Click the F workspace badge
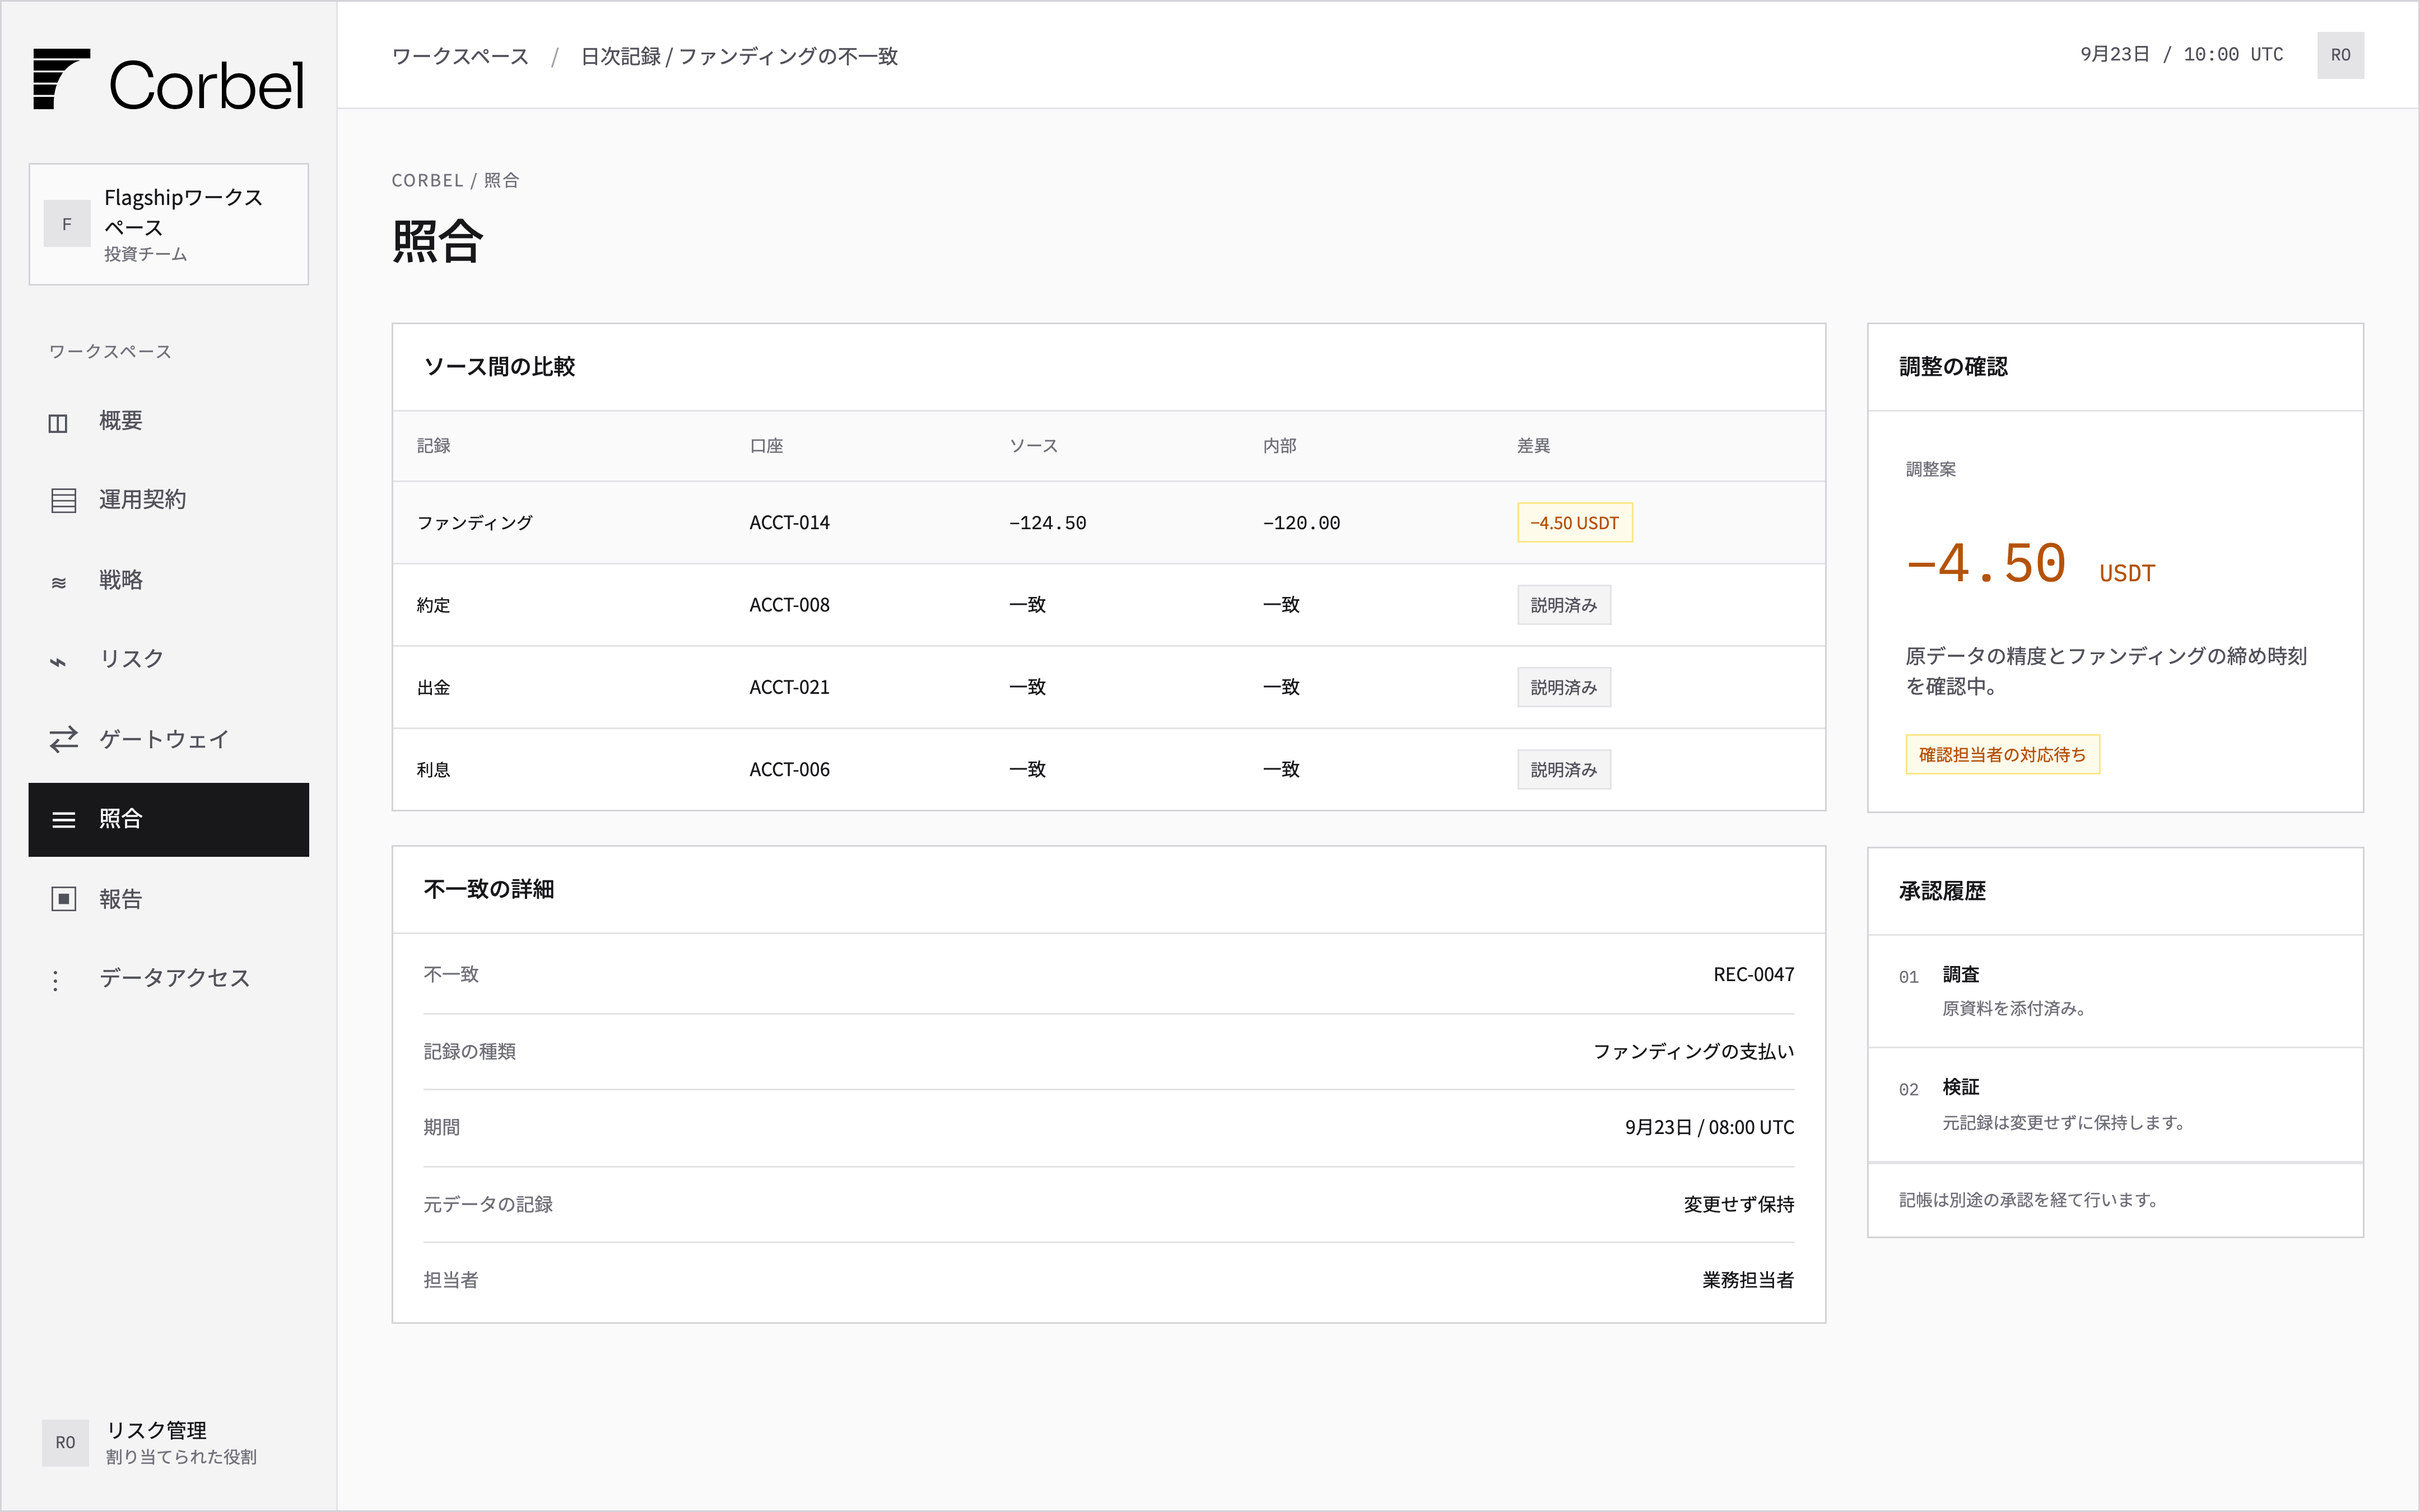The height and width of the screenshot is (1512, 2420). (67, 224)
